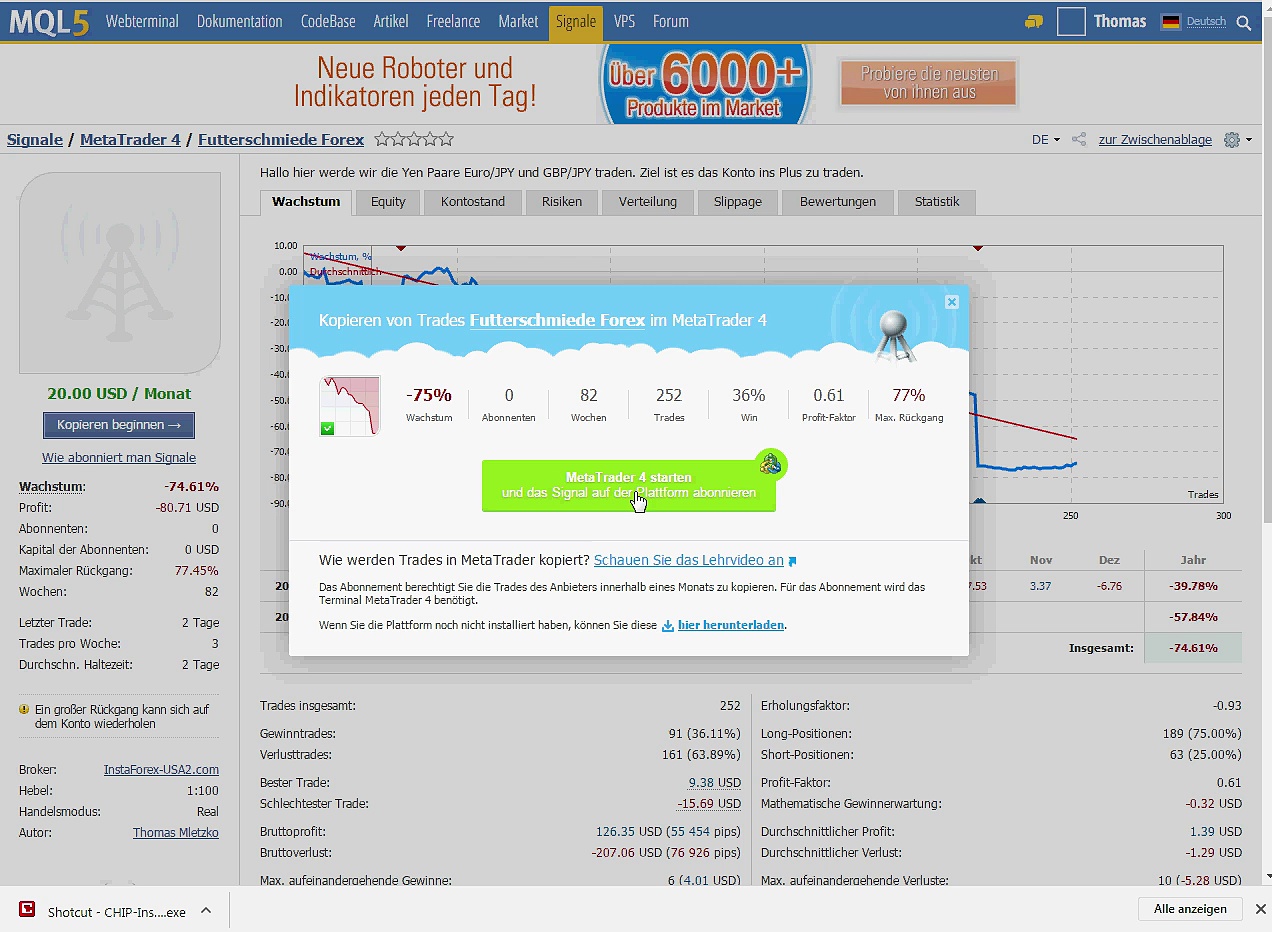Click the search magnifier icon
Screen dimensions: 1272x932
click(x=1244, y=22)
